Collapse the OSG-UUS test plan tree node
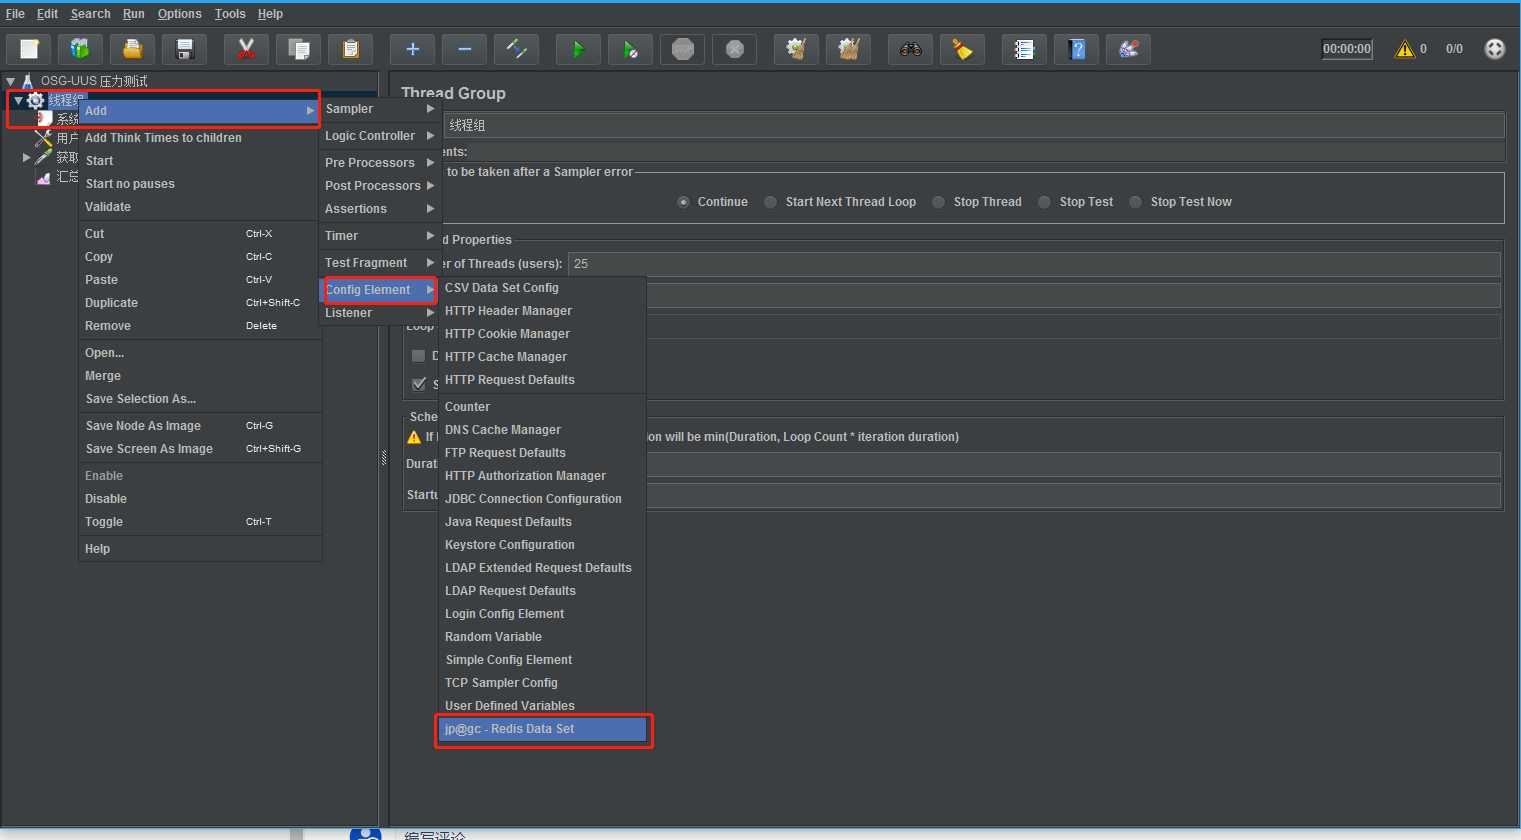The height and width of the screenshot is (840, 1521). tap(11, 81)
